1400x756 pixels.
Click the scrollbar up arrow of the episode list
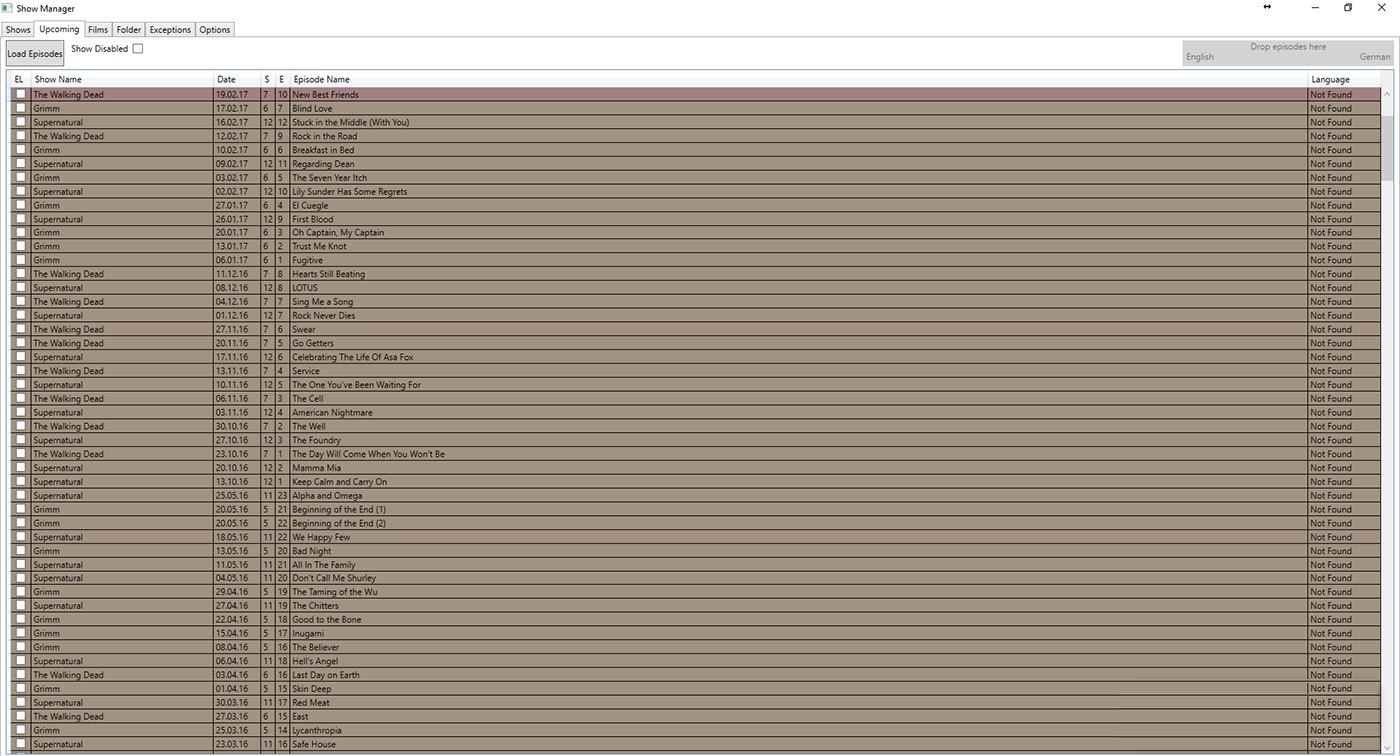pyautogui.click(x=1387, y=94)
